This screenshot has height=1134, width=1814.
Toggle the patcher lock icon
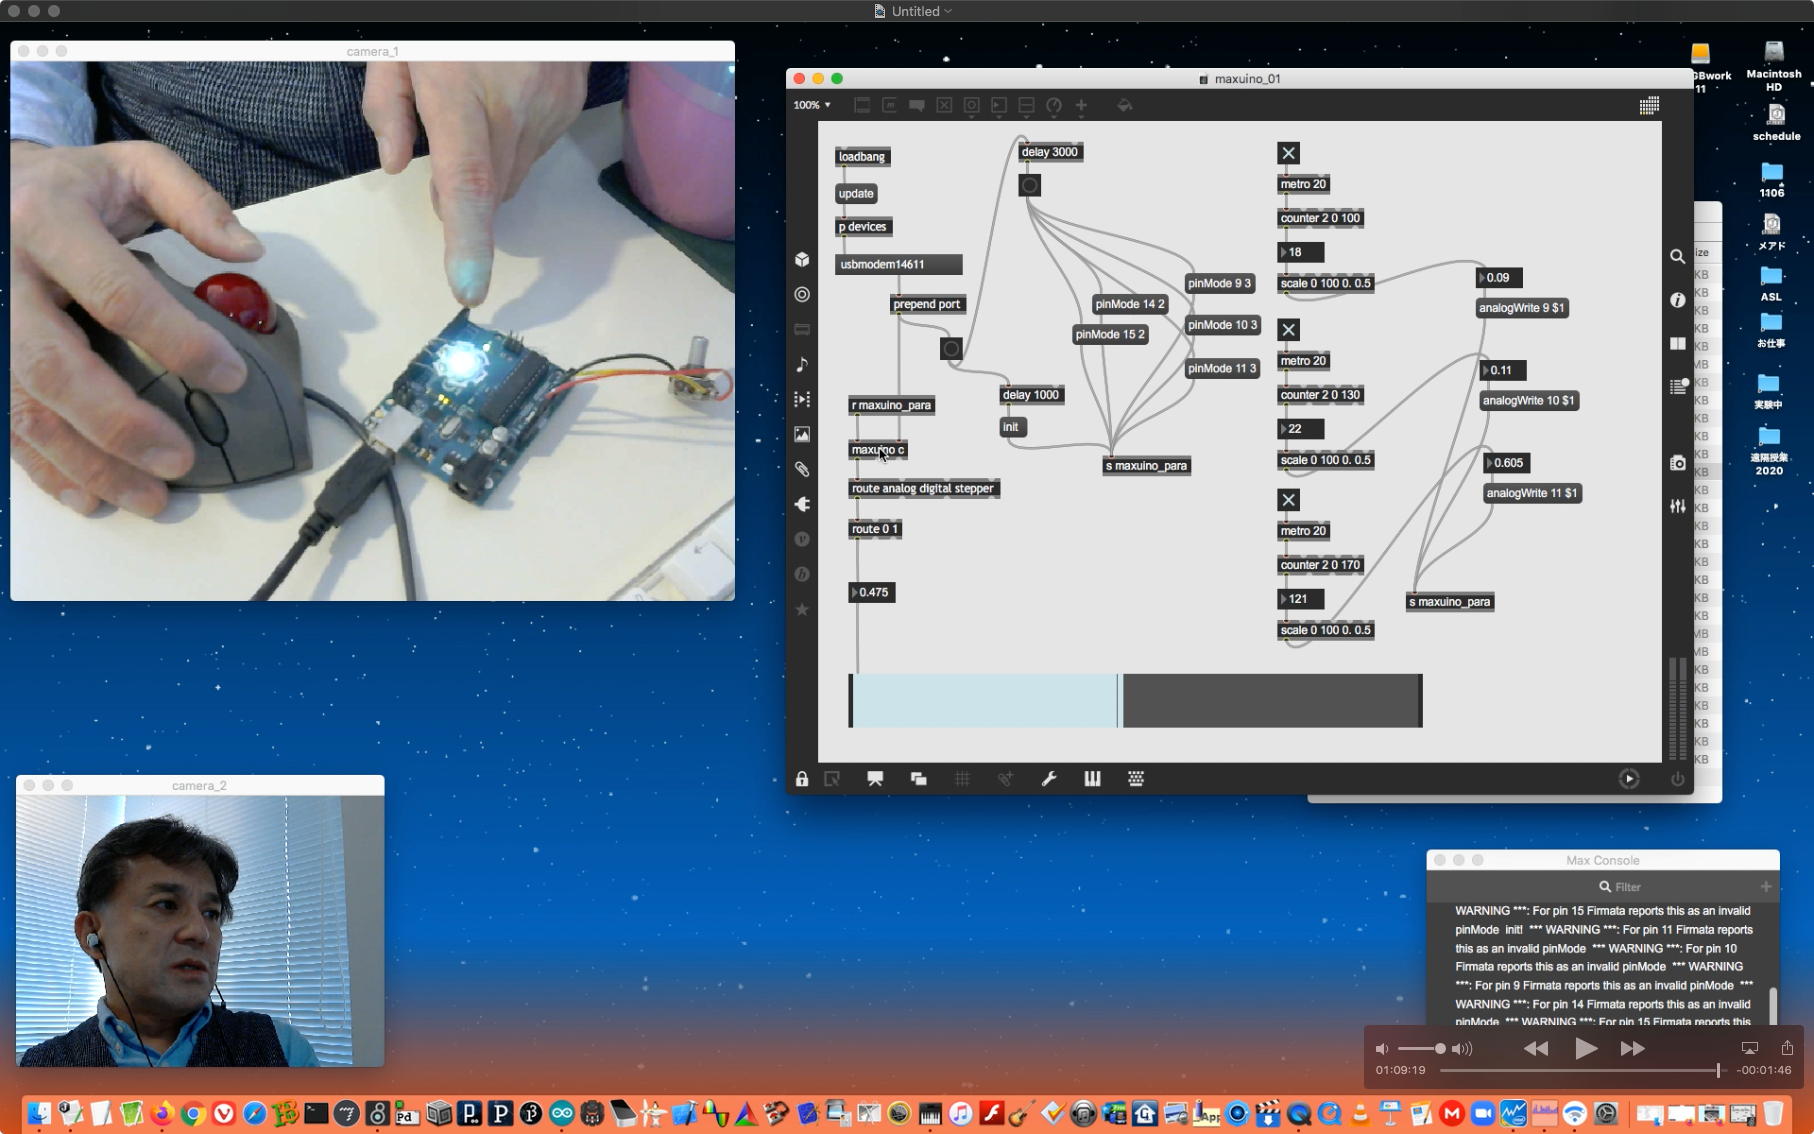[802, 779]
